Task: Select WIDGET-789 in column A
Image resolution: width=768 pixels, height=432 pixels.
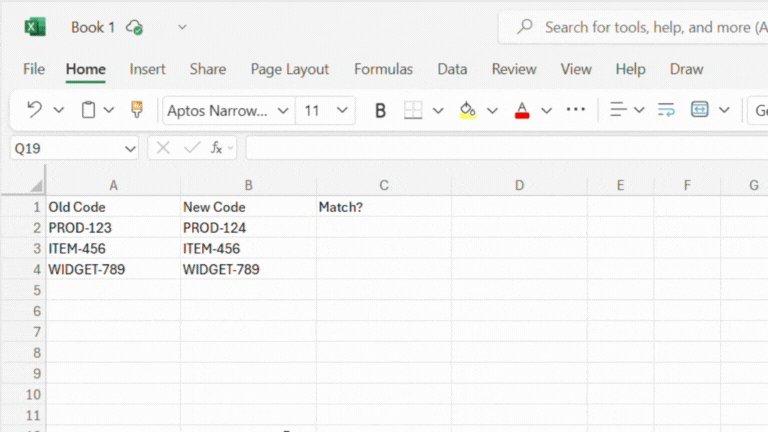Action: pyautogui.click(x=113, y=269)
